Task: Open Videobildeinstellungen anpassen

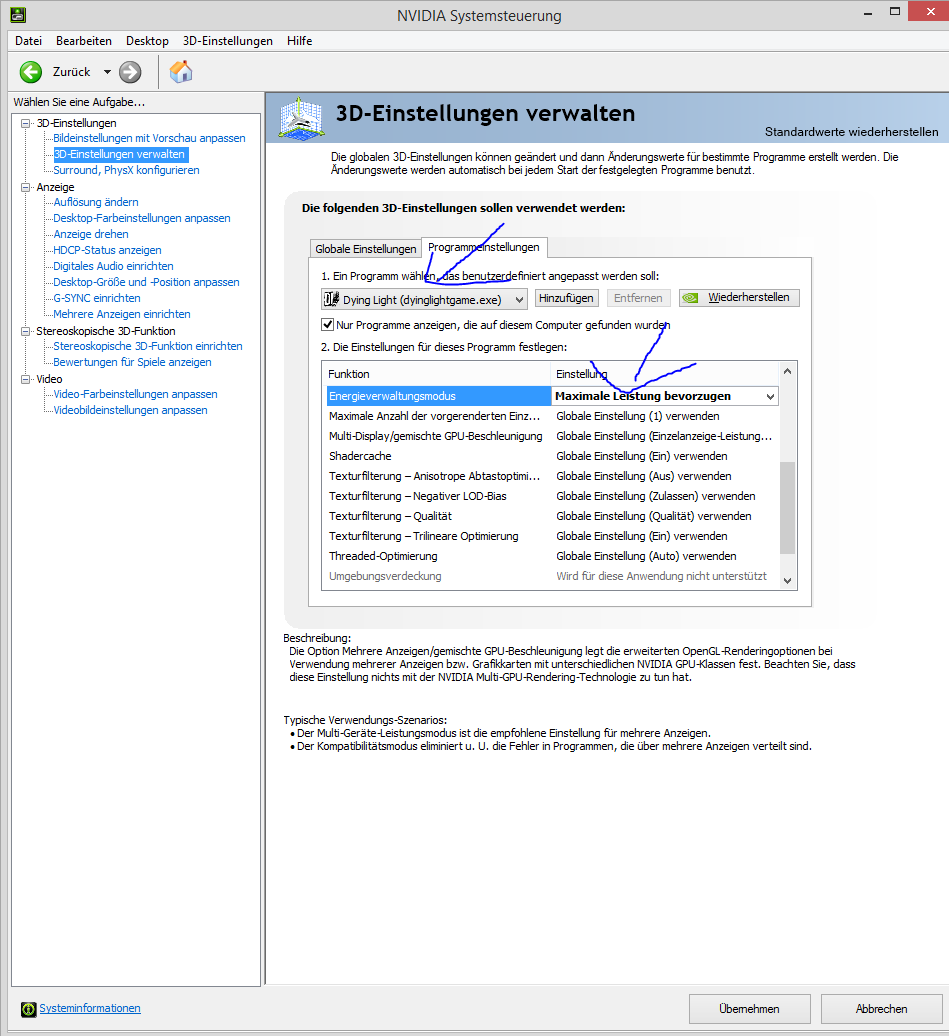Action: (x=130, y=410)
